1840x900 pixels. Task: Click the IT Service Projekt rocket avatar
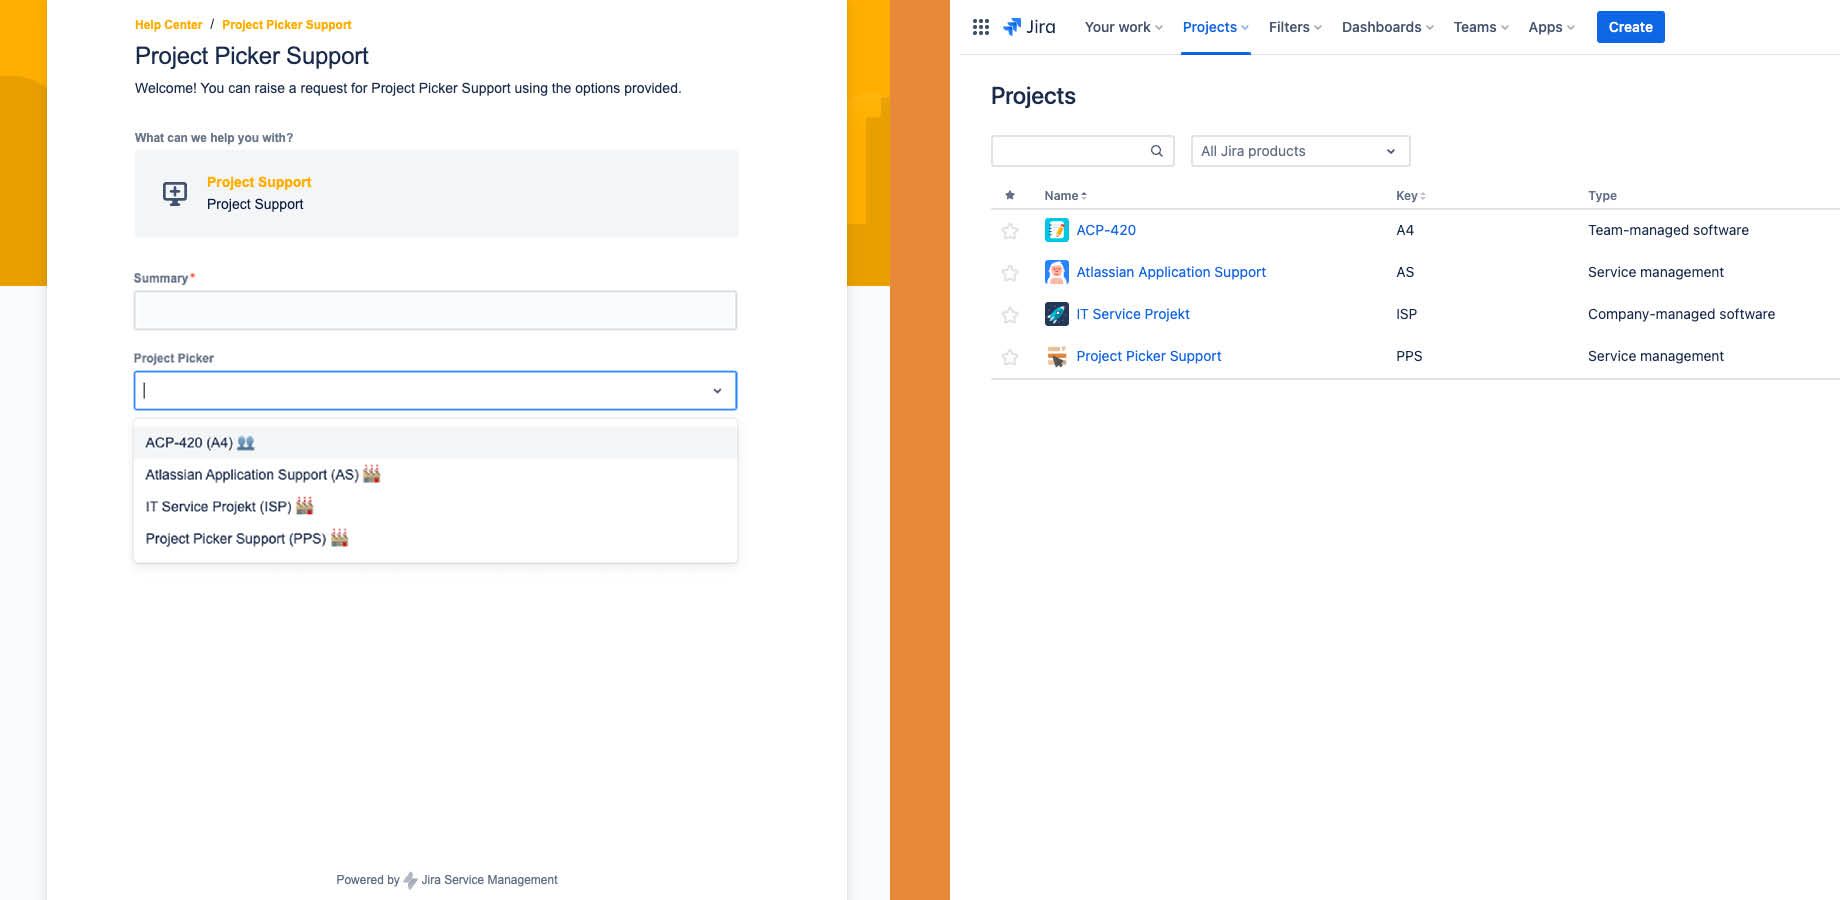1056,314
